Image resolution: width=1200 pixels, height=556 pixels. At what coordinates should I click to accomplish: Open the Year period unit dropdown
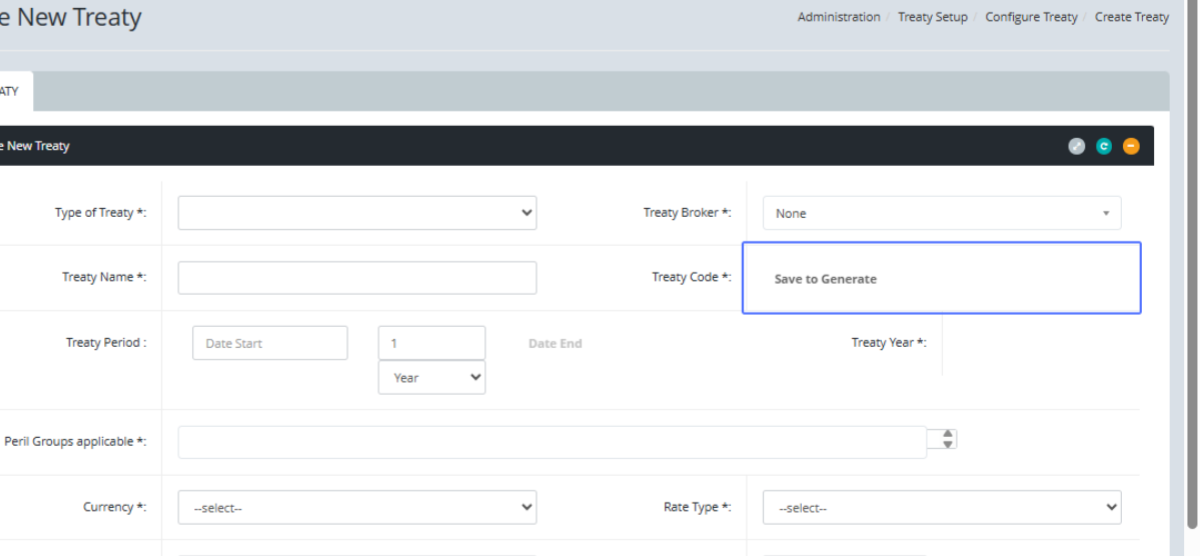coord(431,377)
